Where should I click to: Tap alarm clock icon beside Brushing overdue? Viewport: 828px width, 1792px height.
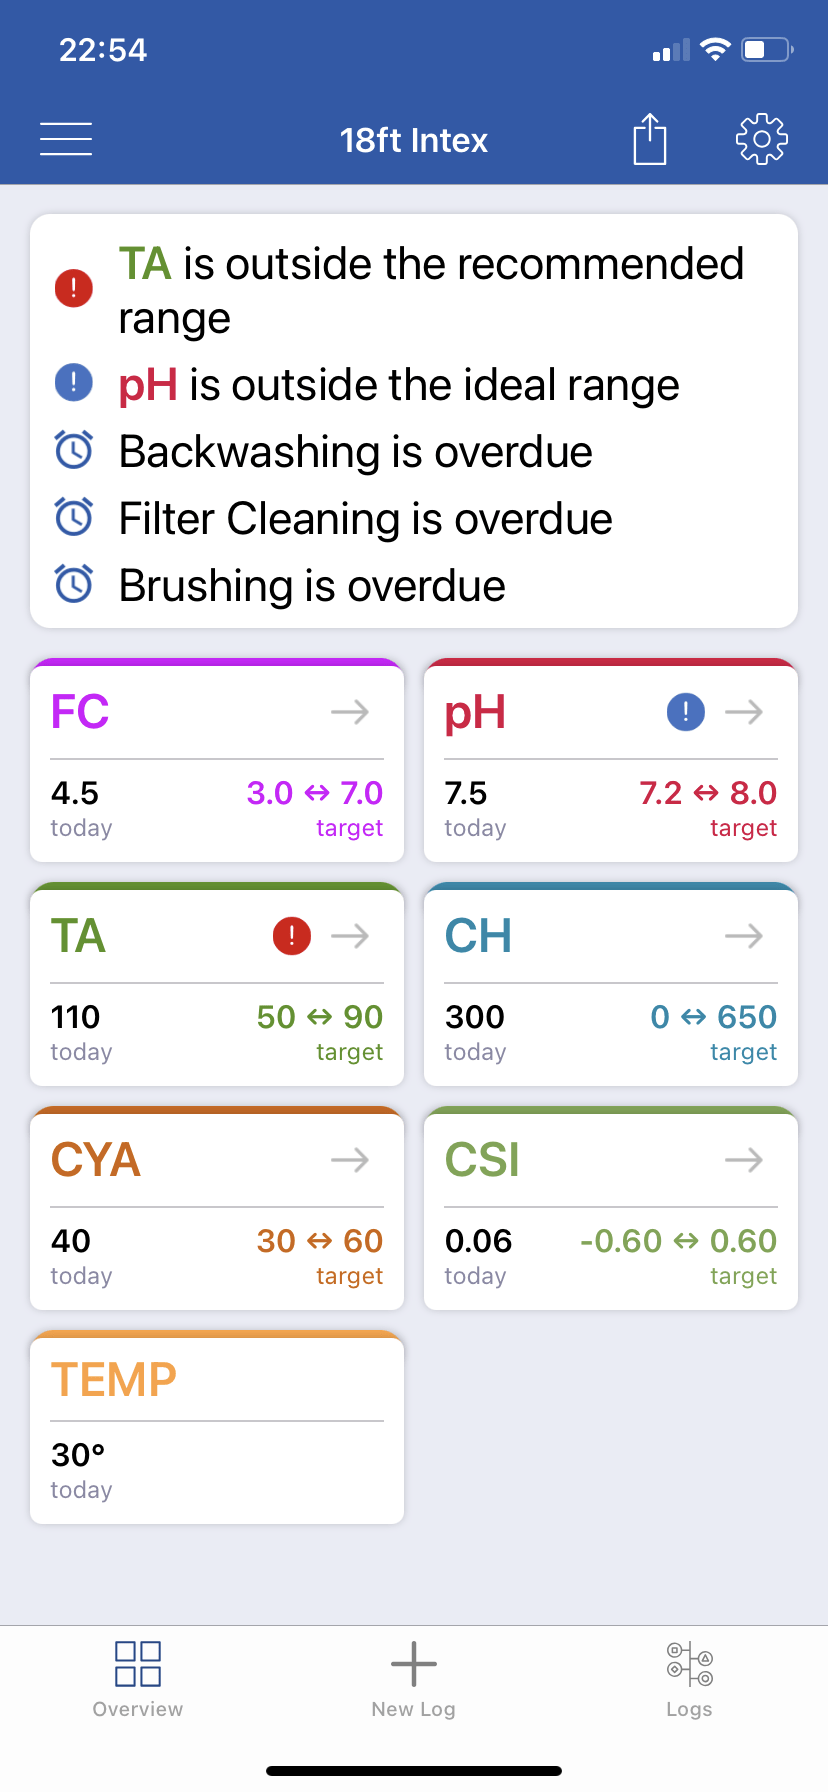[x=74, y=584]
